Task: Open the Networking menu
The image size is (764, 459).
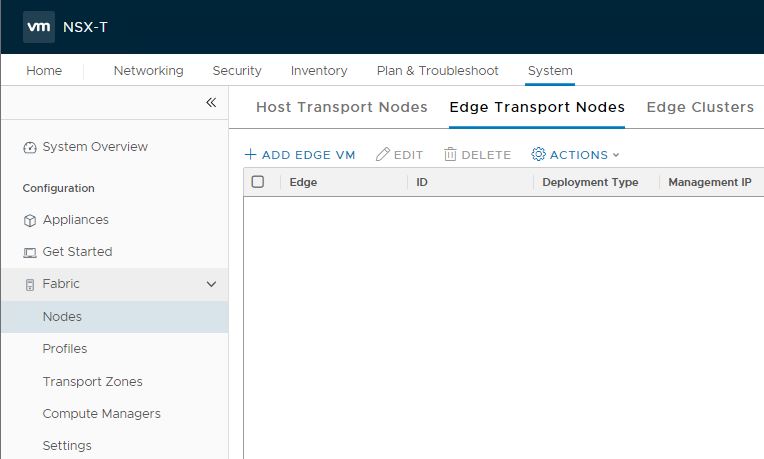Action: point(148,71)
